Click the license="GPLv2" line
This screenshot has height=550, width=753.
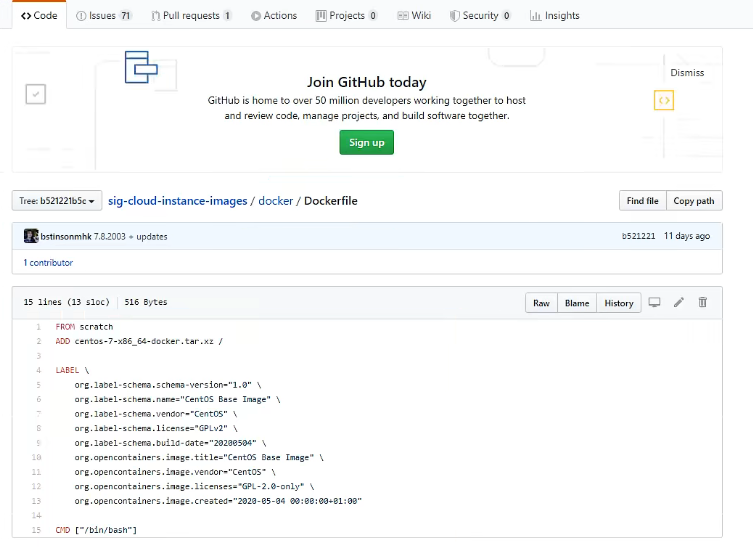pos(156,428)
